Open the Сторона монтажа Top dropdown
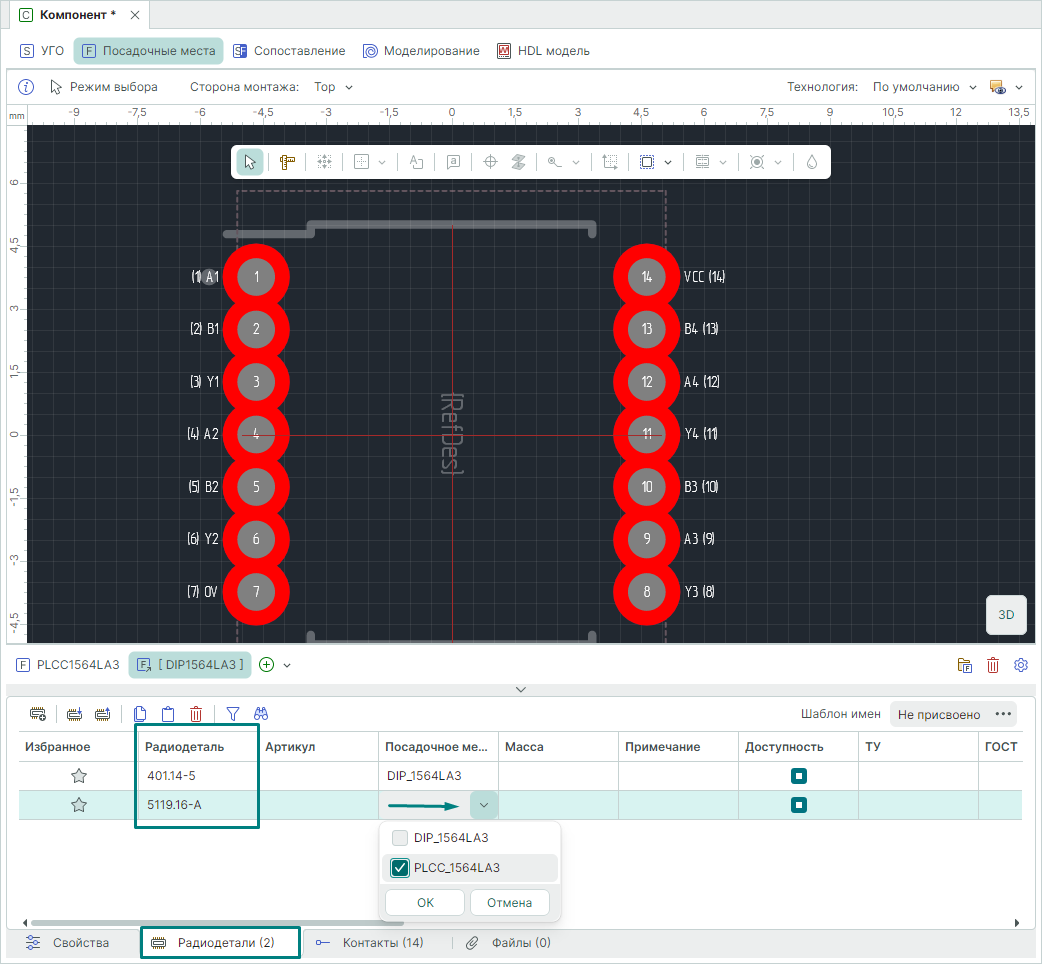This screenshot has width=1042, height=964. click(x=333, y=87)
